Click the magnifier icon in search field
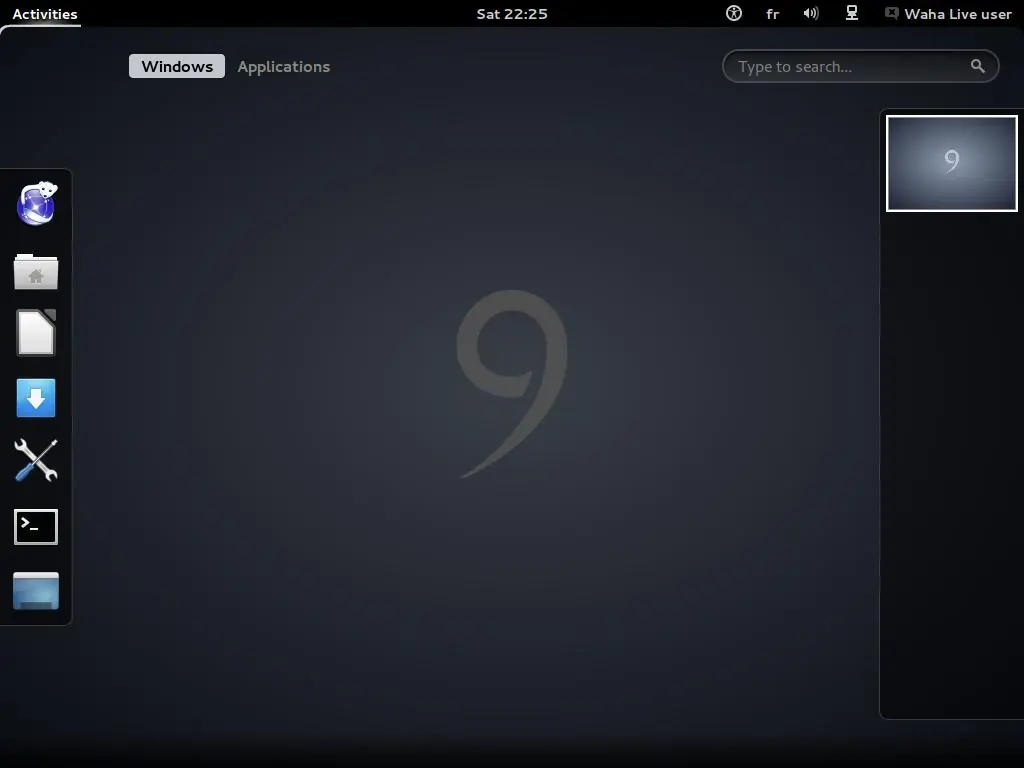 point(978,66)
